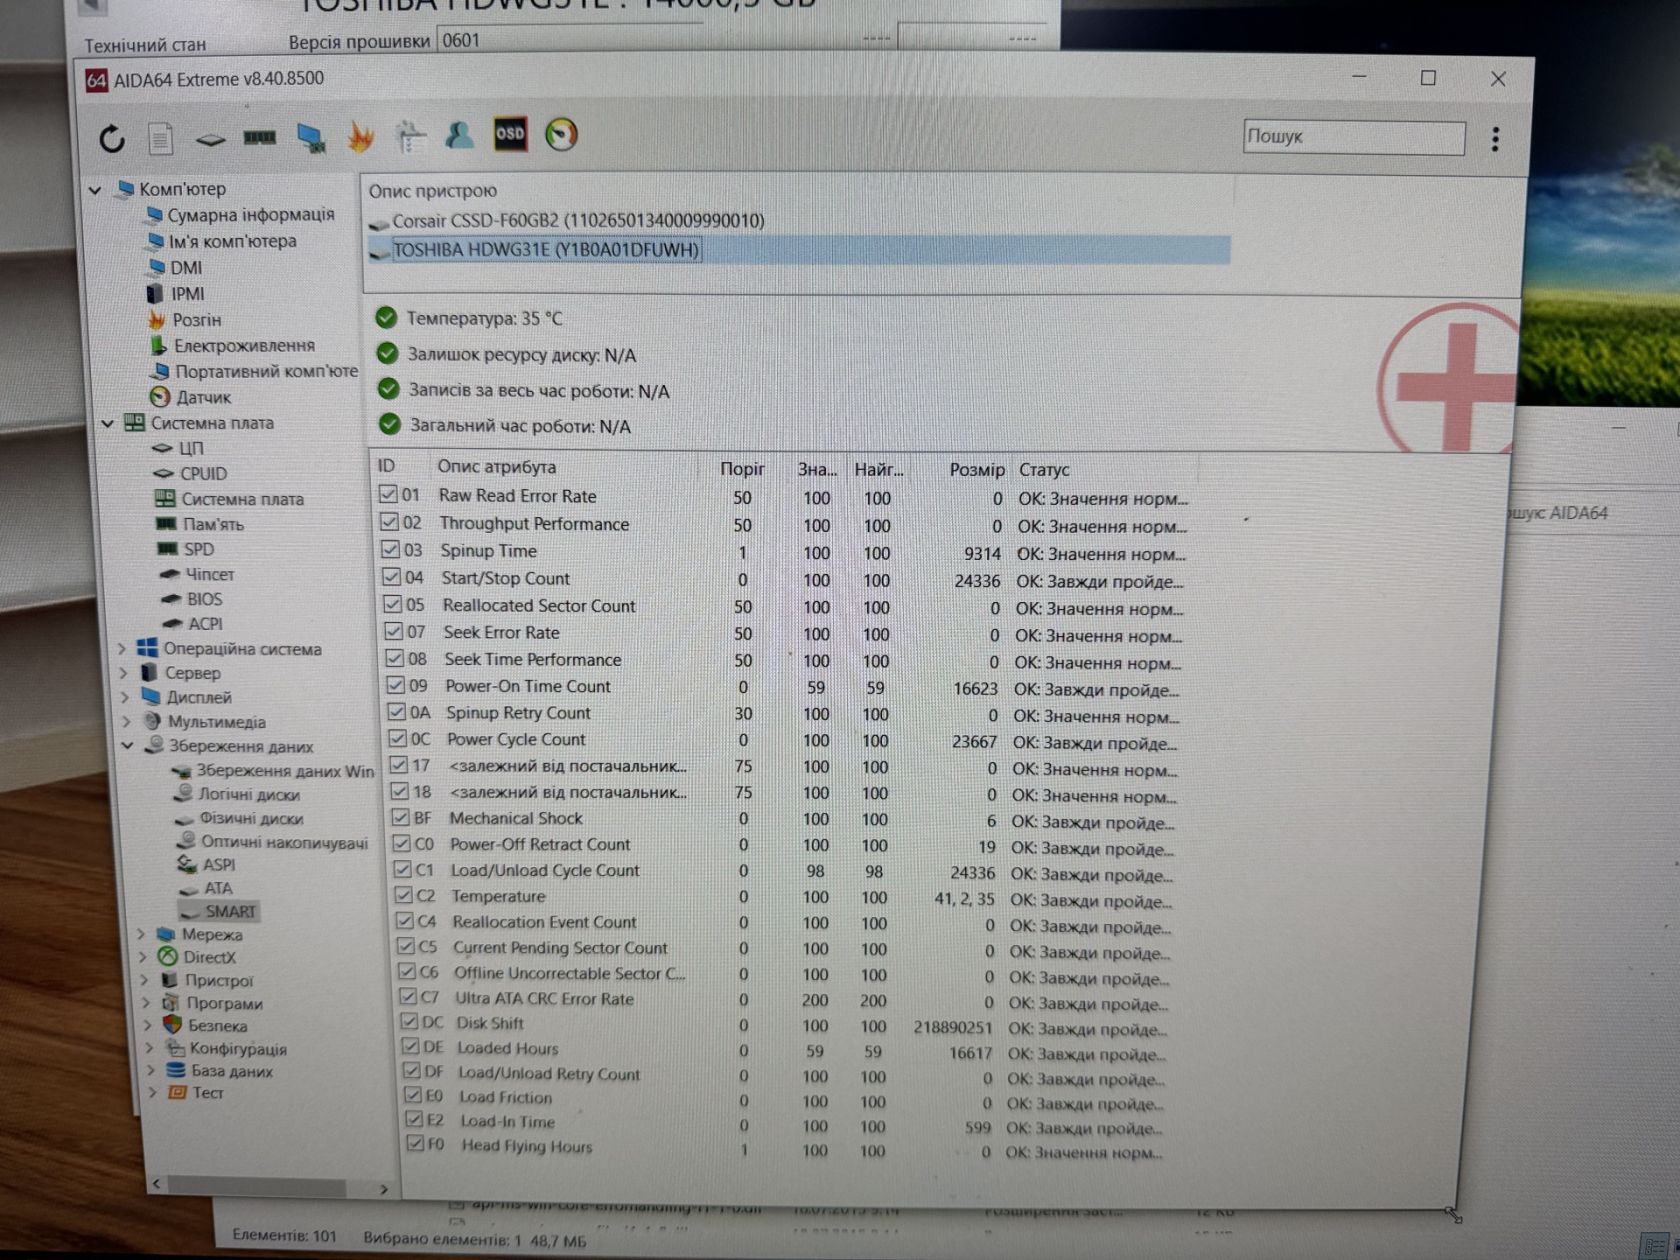
Task: Toggle the Power-On Time Count checkbox
Action: [x=395, y=686]
